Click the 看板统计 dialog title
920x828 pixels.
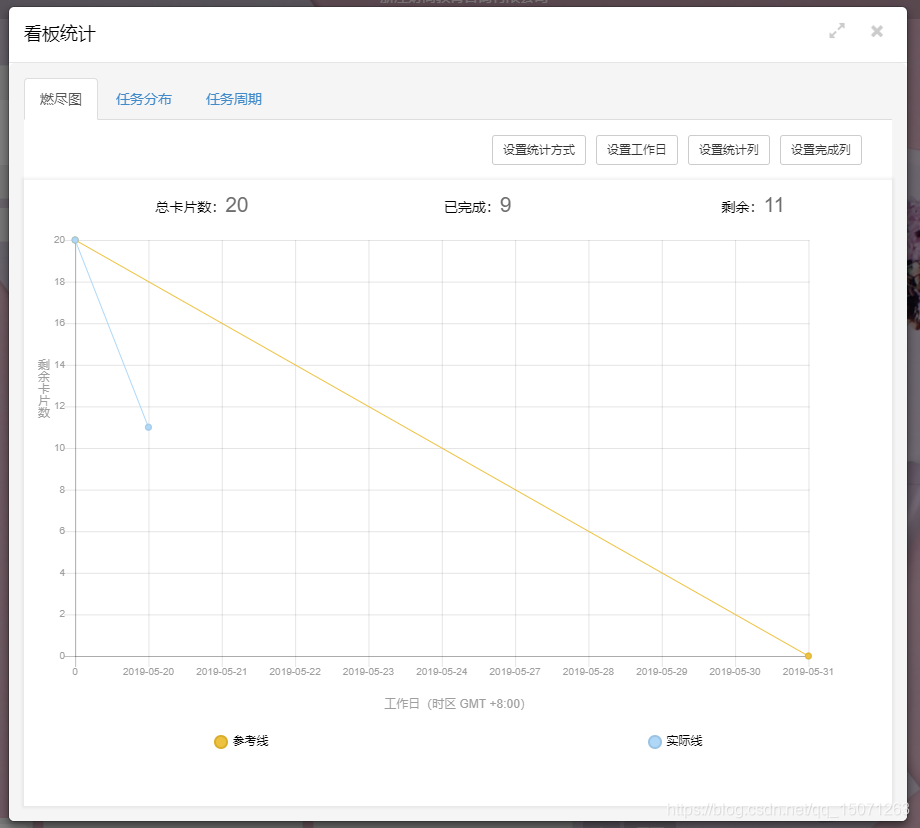pyautogui.click(x=59, y=34)
